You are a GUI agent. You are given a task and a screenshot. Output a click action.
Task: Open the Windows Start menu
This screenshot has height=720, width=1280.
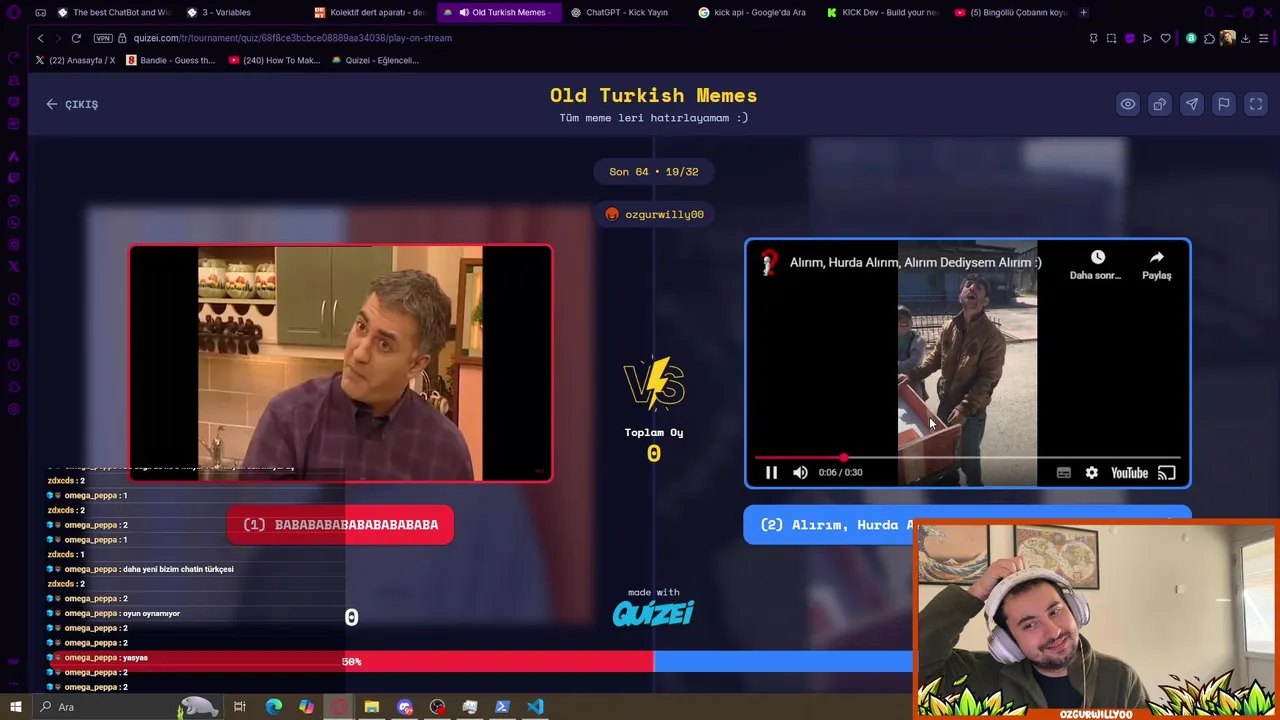pos(15,707)
